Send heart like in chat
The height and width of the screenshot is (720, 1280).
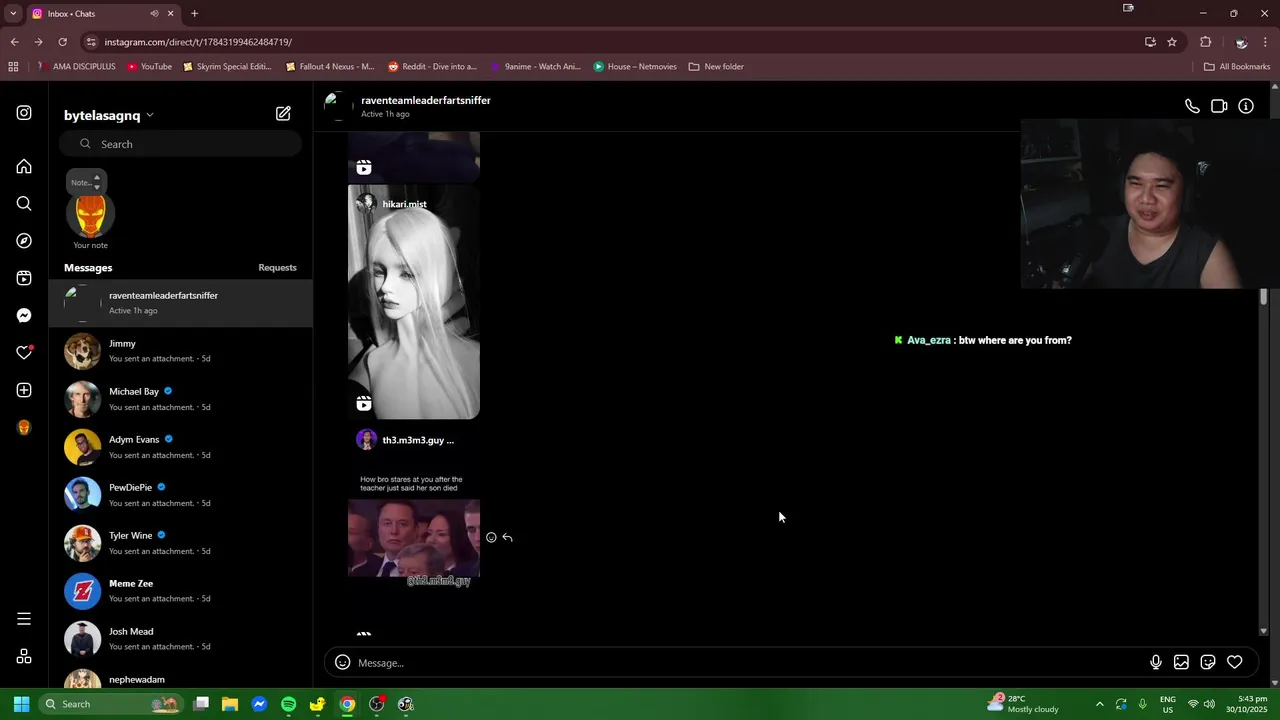[1235, 662]
